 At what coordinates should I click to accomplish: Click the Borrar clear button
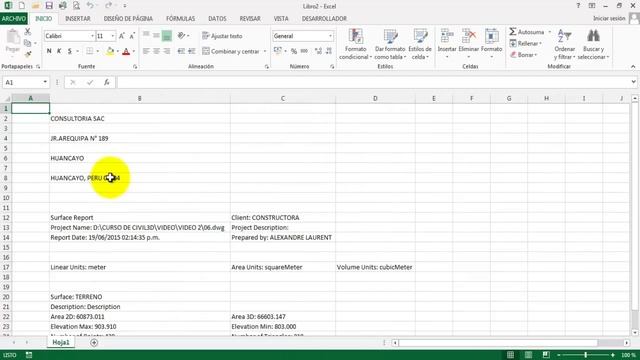[x=523, y=55]
